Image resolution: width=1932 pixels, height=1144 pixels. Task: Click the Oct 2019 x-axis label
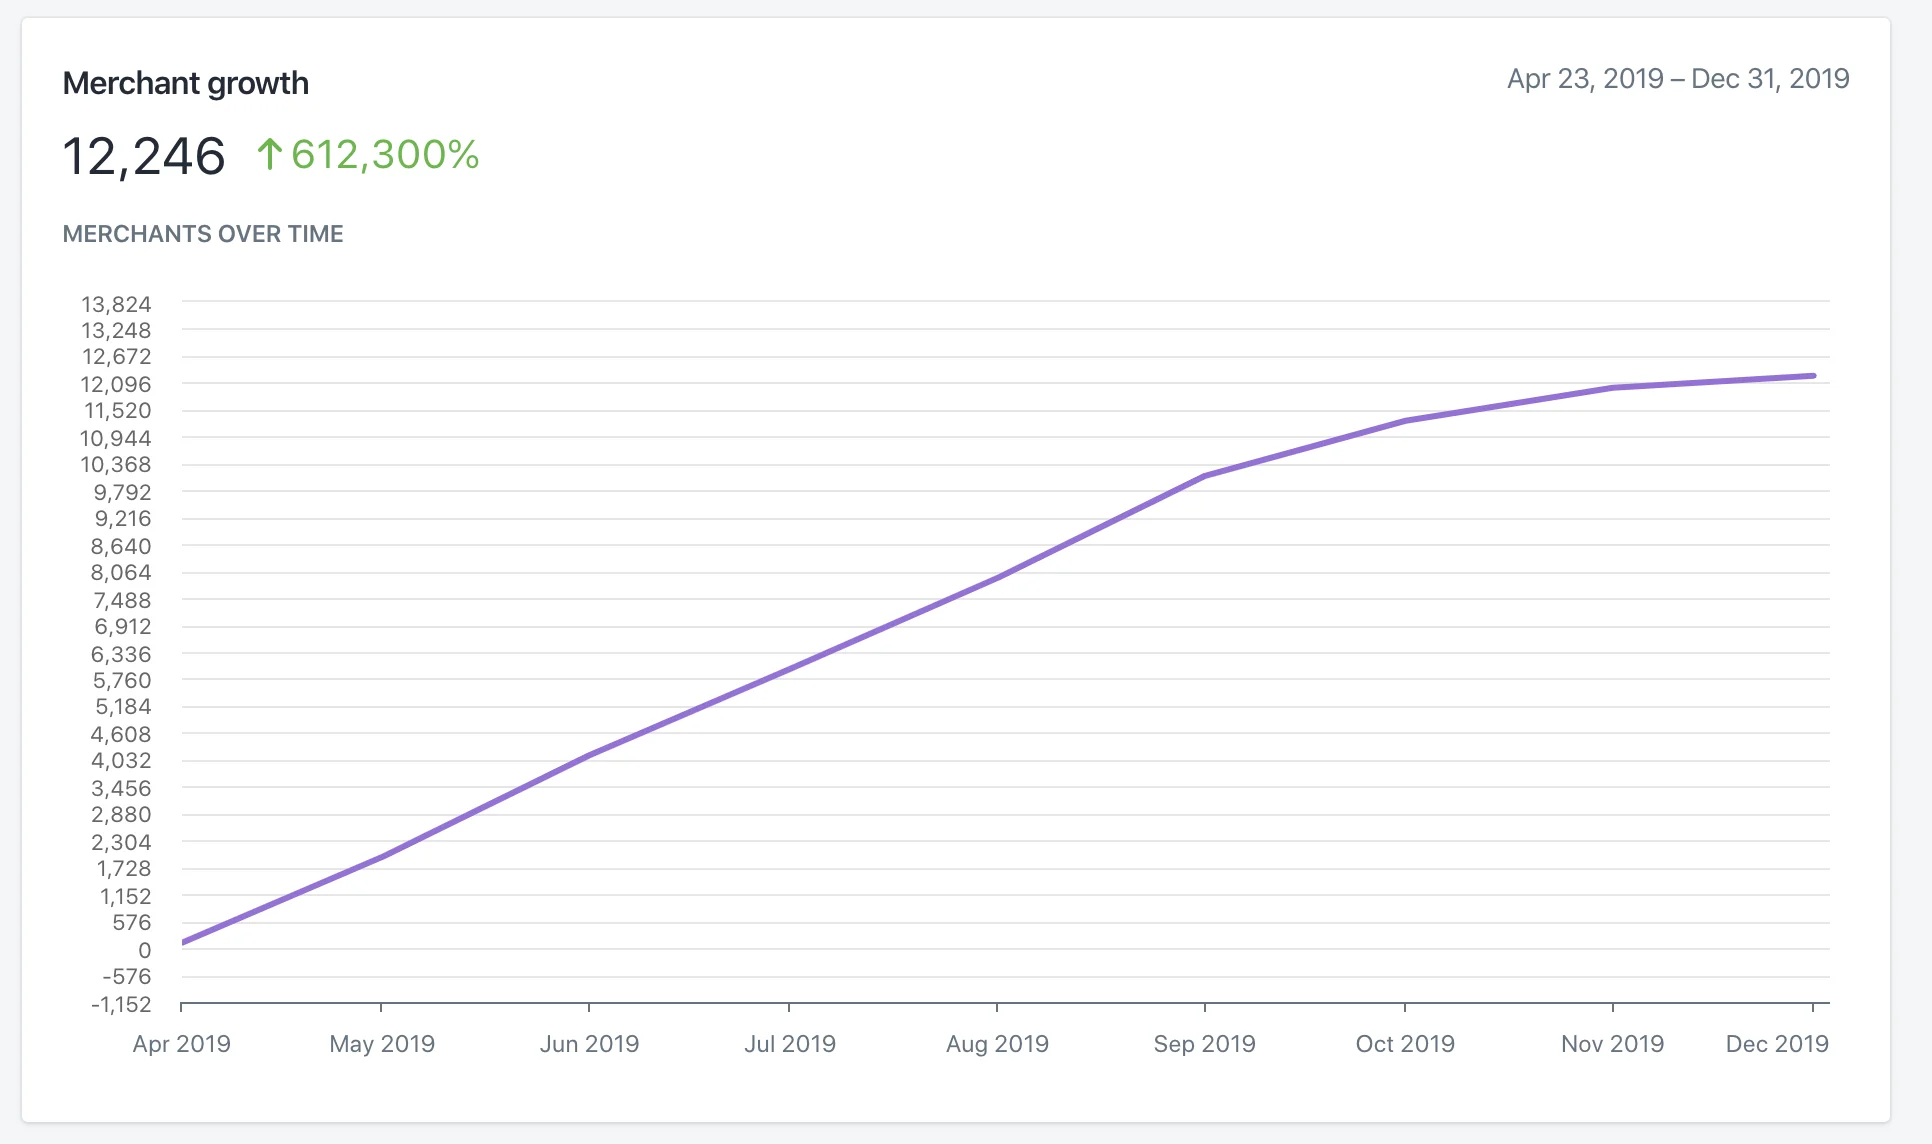tap(1405, 1044)
